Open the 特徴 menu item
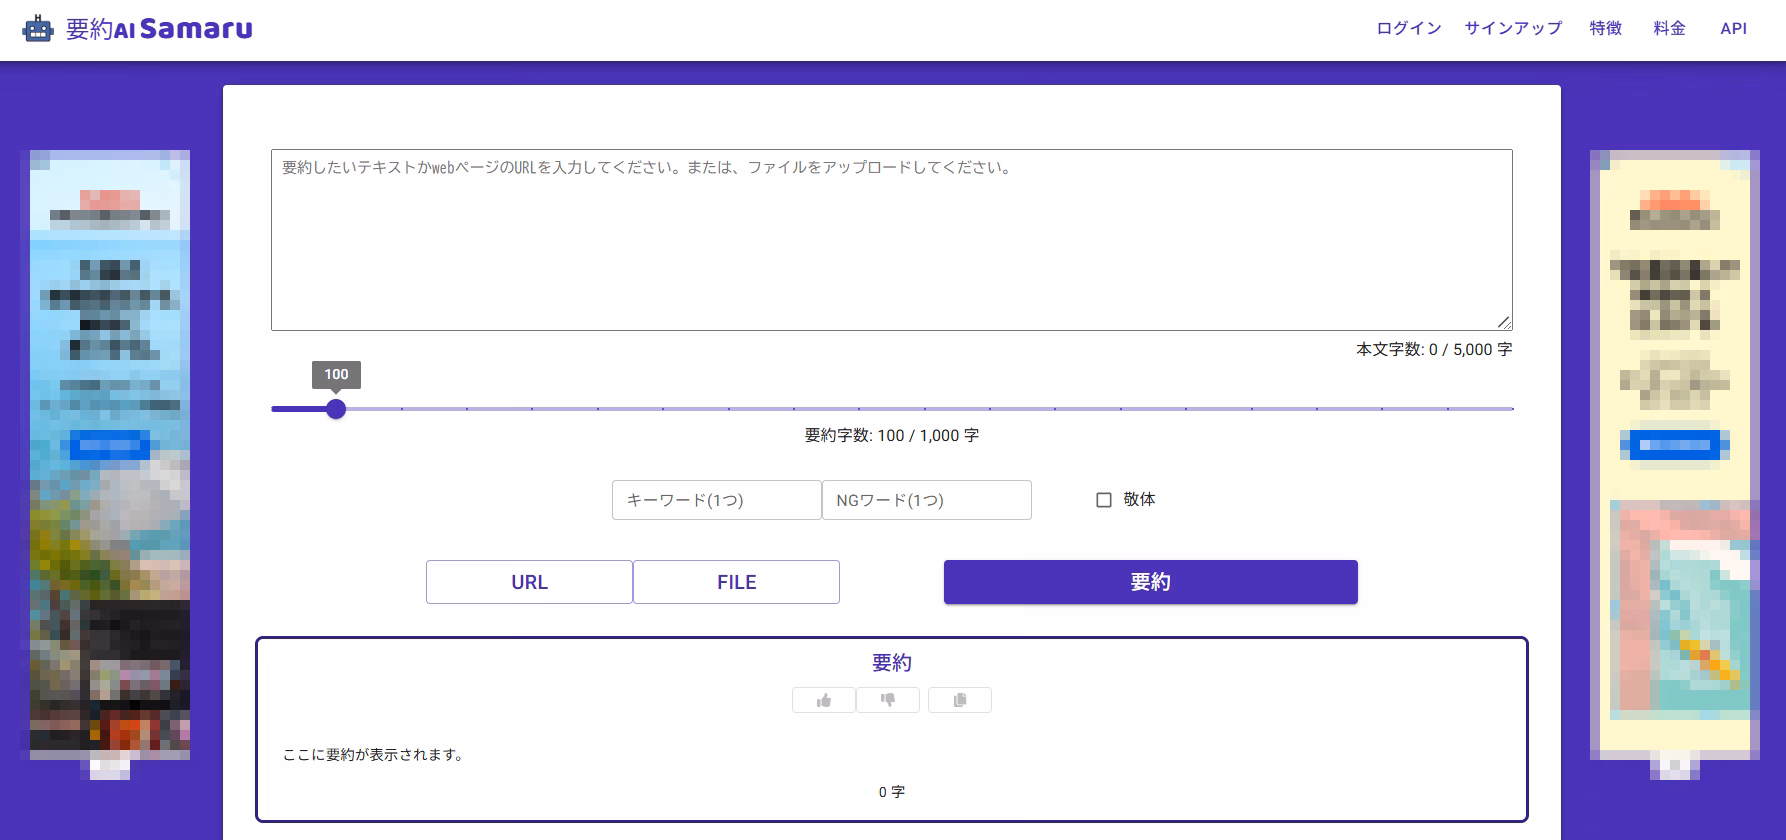 tap(1605, 29)
